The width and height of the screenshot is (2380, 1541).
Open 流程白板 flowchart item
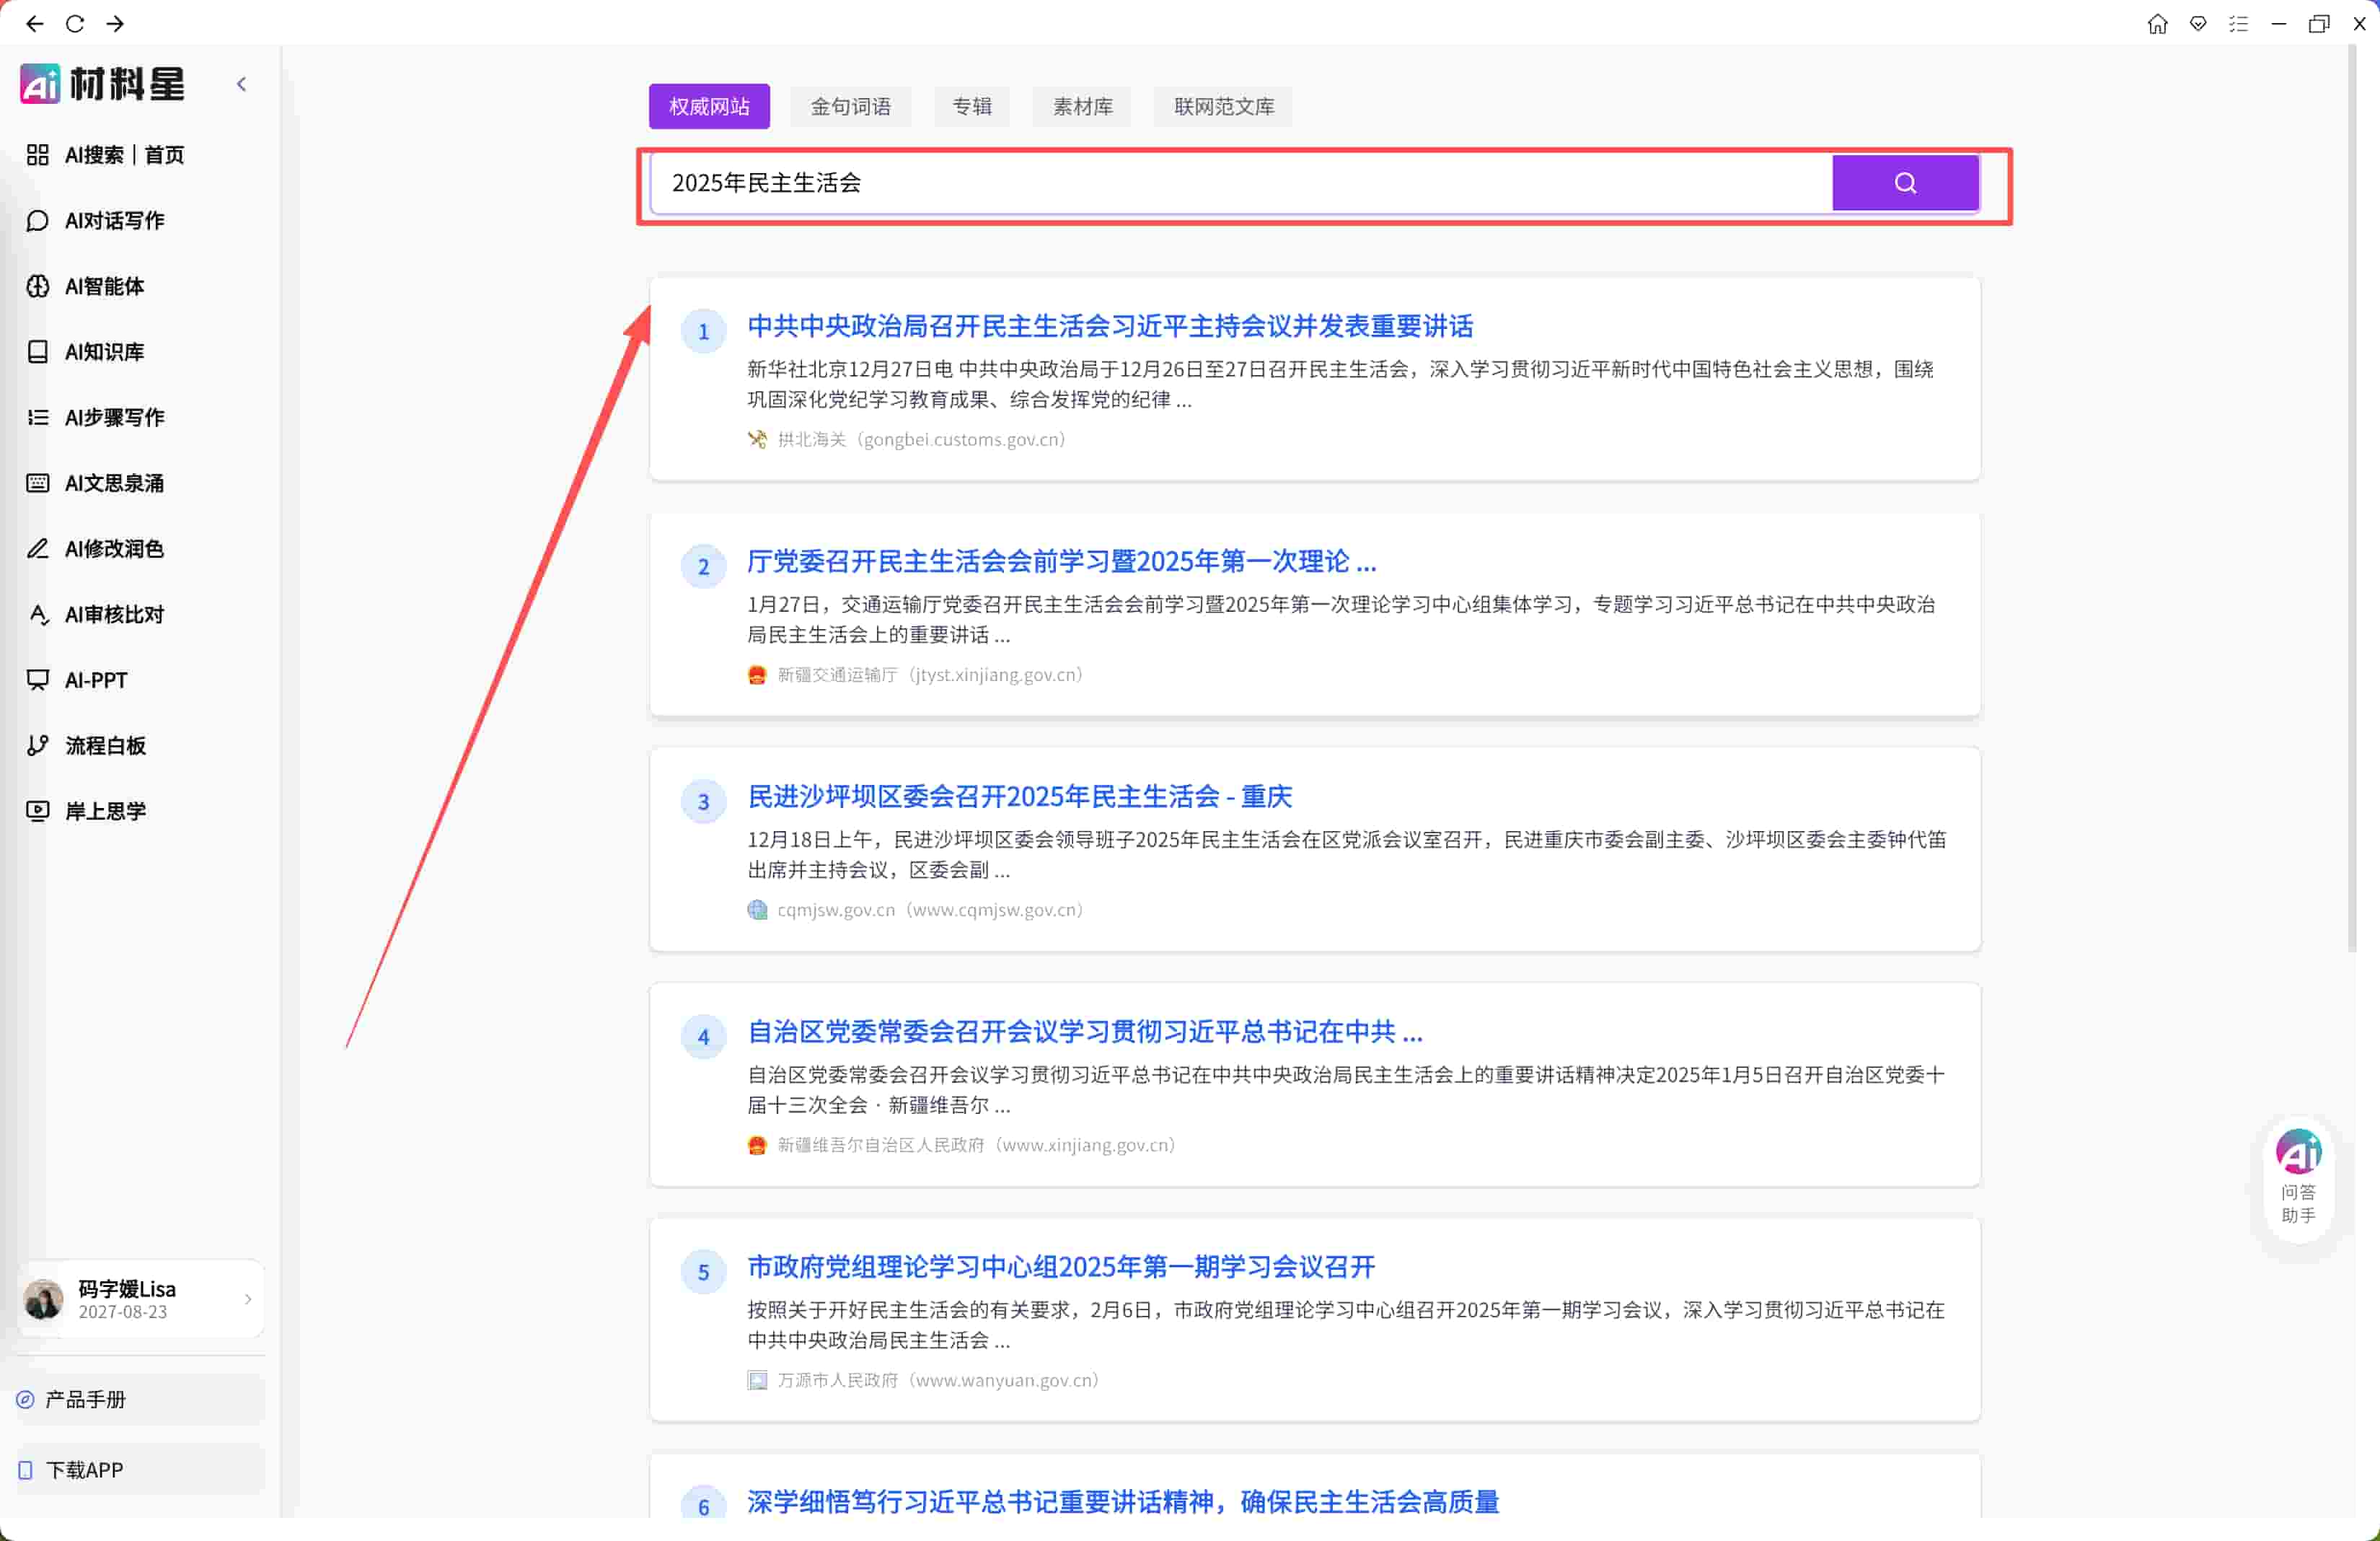104,745
